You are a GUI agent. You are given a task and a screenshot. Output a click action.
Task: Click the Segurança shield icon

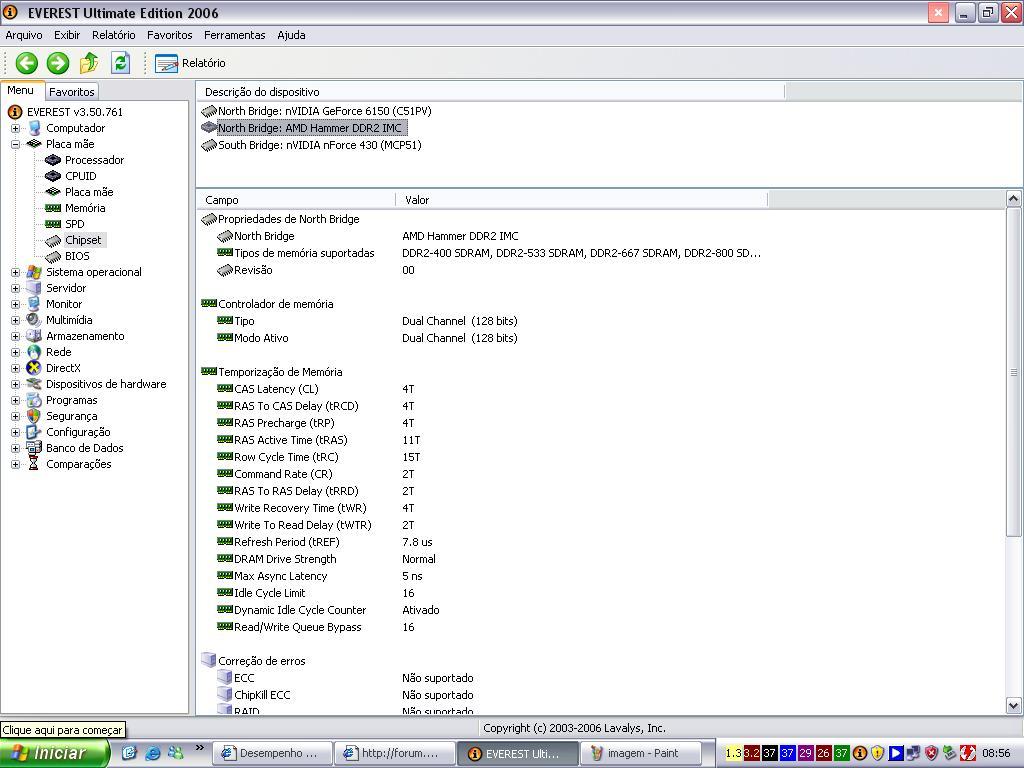[34, 416]
